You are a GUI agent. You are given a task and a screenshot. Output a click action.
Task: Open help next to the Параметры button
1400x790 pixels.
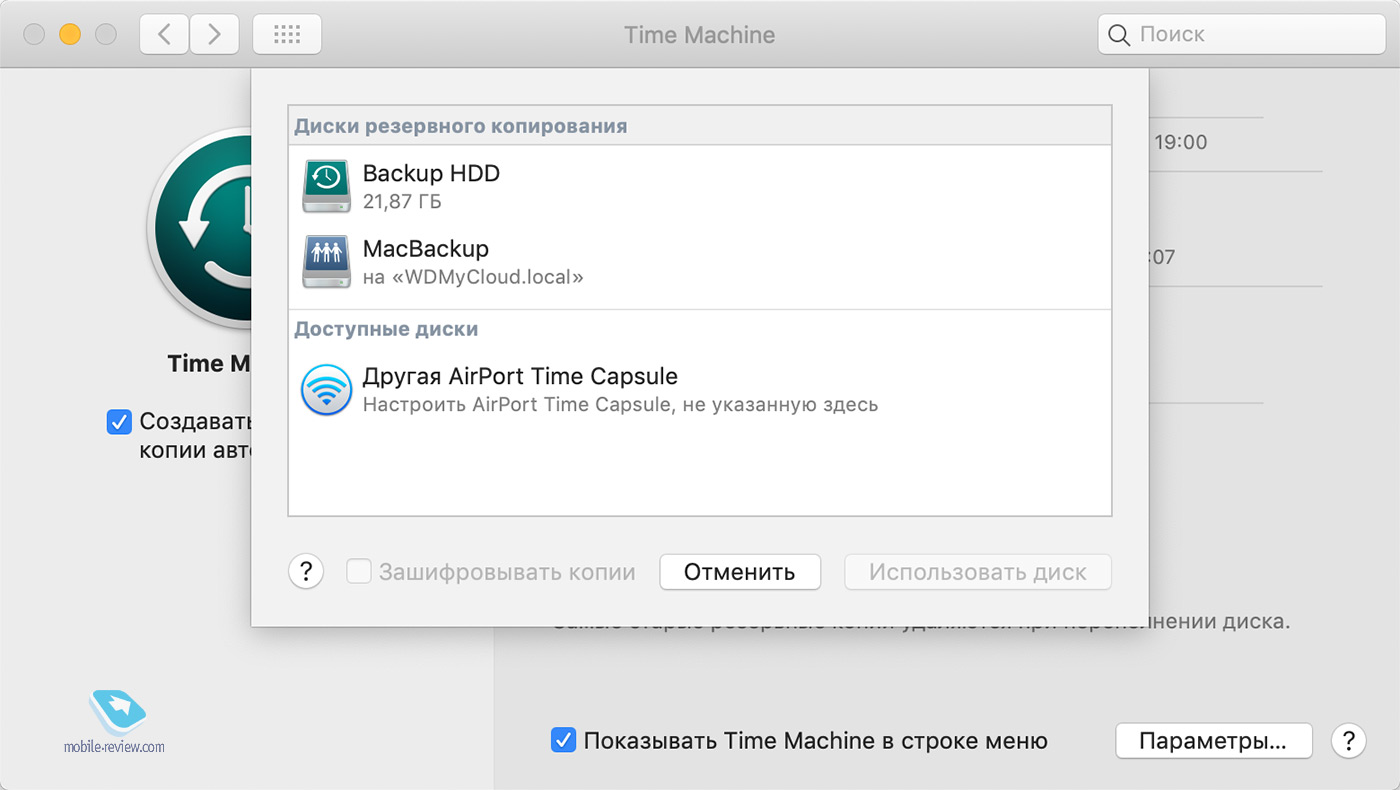click(1349, 741)
